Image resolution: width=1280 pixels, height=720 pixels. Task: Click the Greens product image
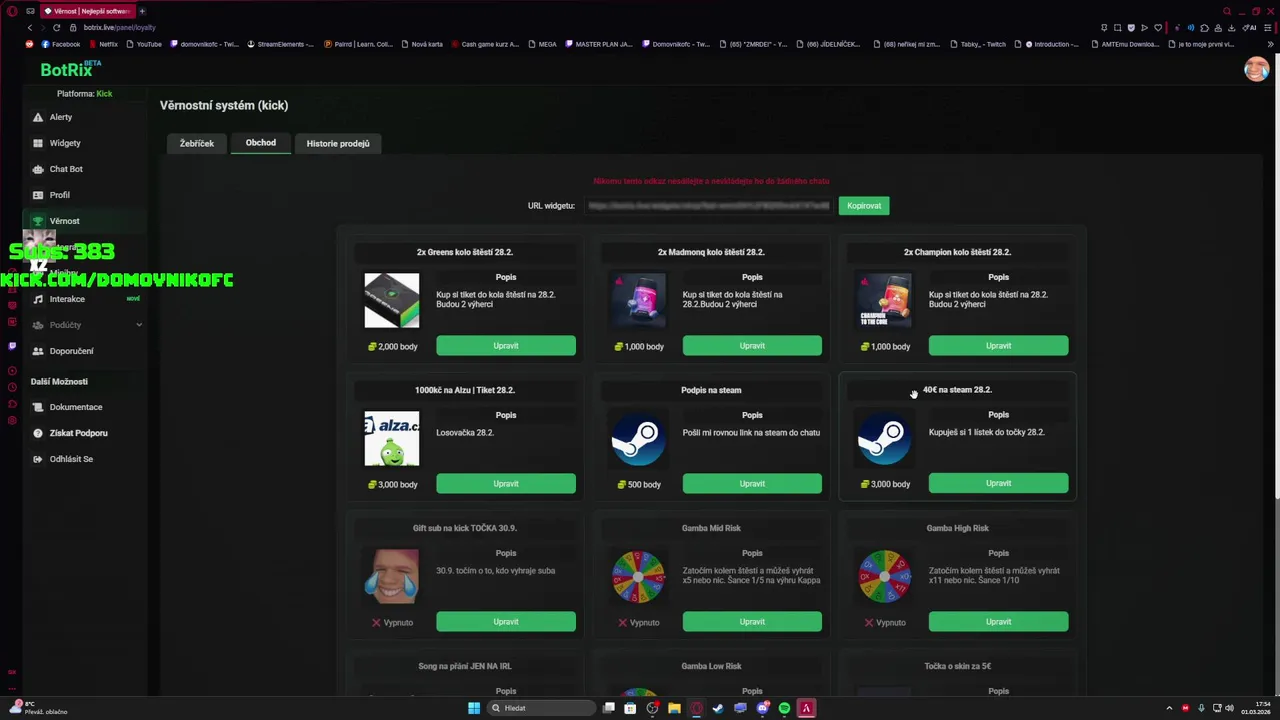click(x=392, y=300)
